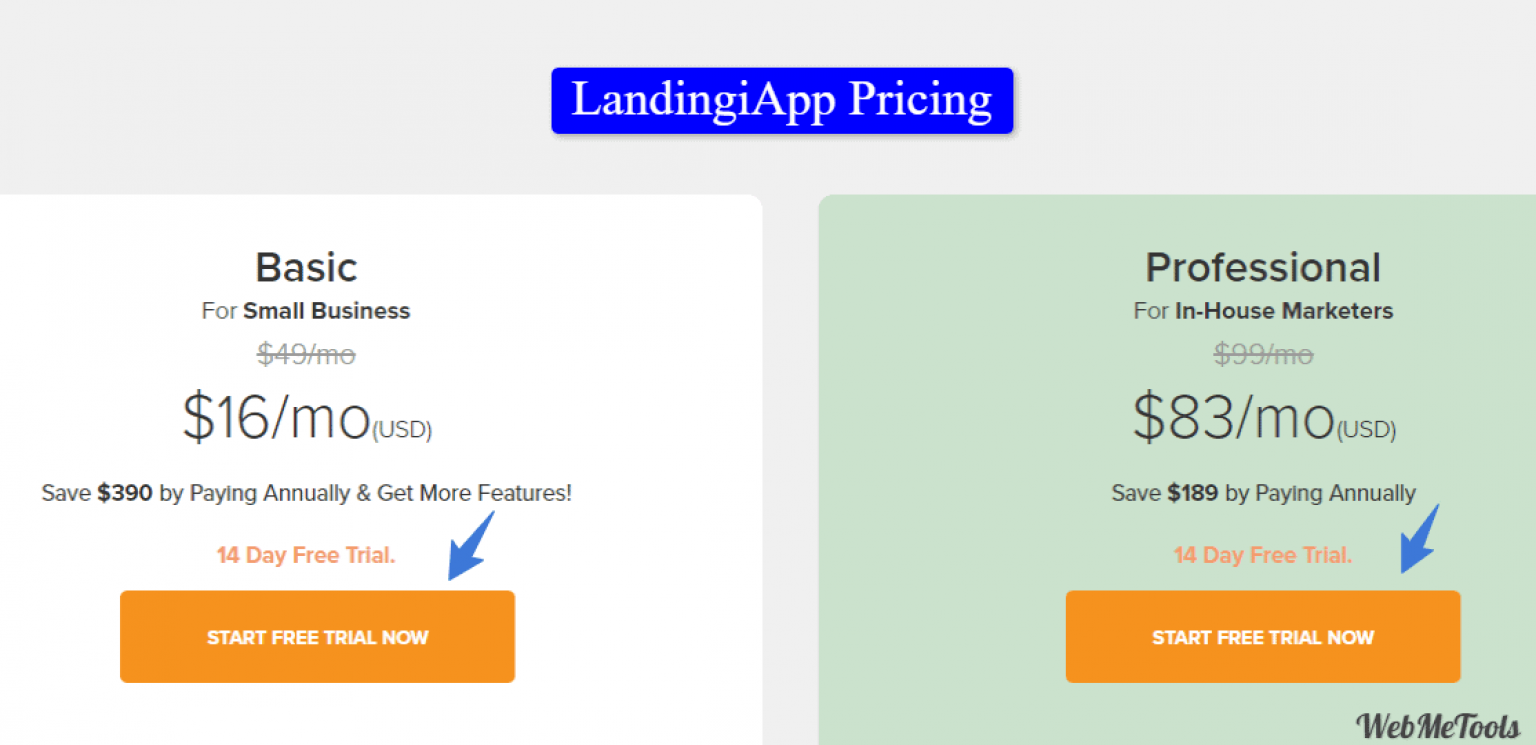Screen dimensions: 1536x745
Task: Click the Professional plan heading
Action: (1263, 267)
